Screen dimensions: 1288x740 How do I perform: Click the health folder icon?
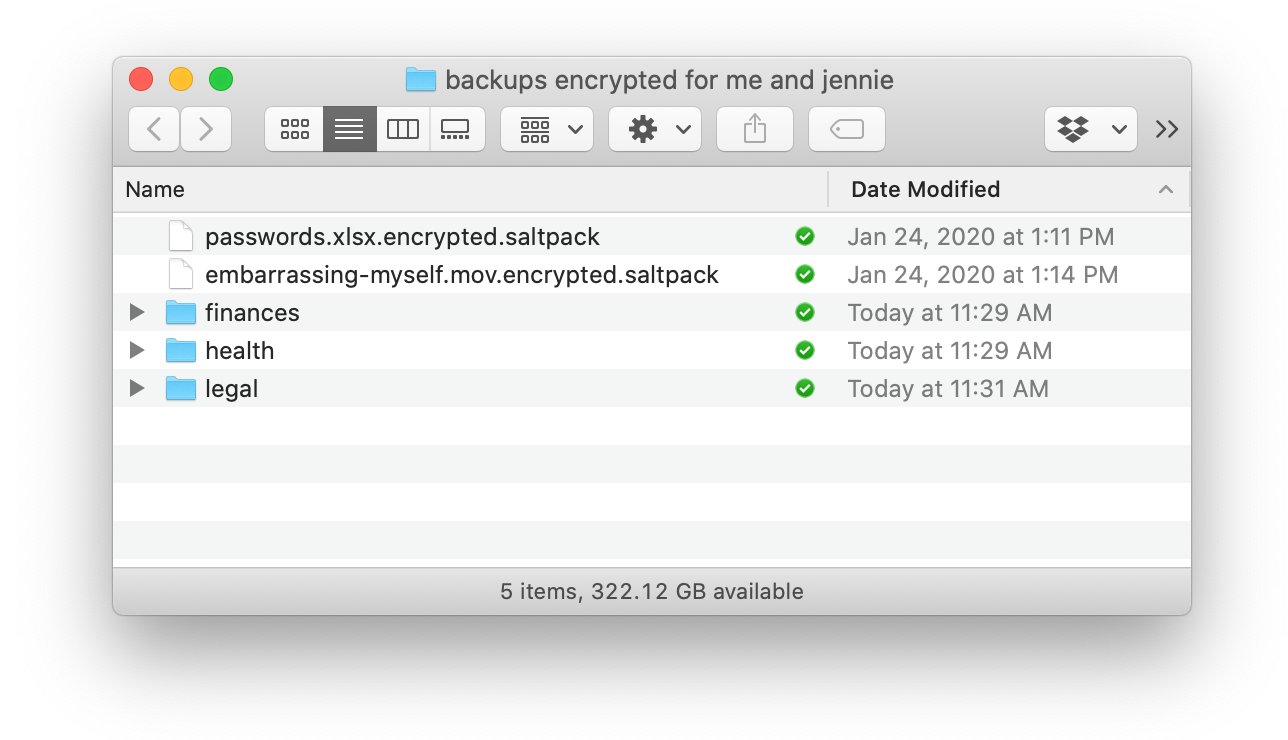point(180,351)
